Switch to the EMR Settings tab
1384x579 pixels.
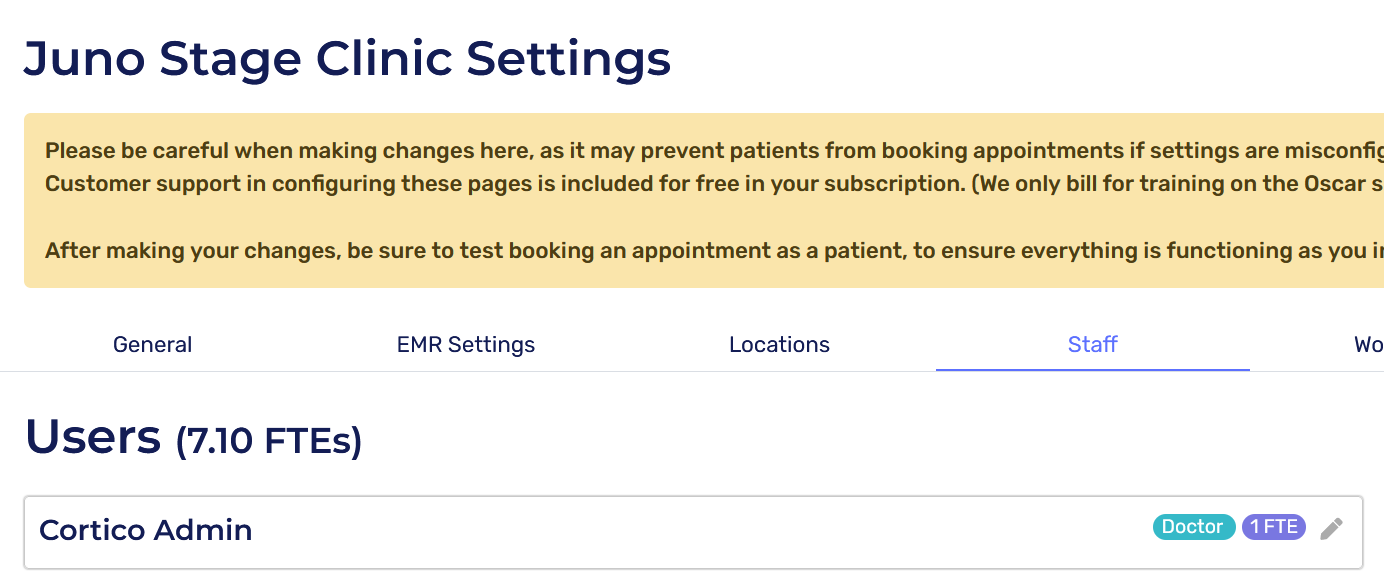coord(466,345)
